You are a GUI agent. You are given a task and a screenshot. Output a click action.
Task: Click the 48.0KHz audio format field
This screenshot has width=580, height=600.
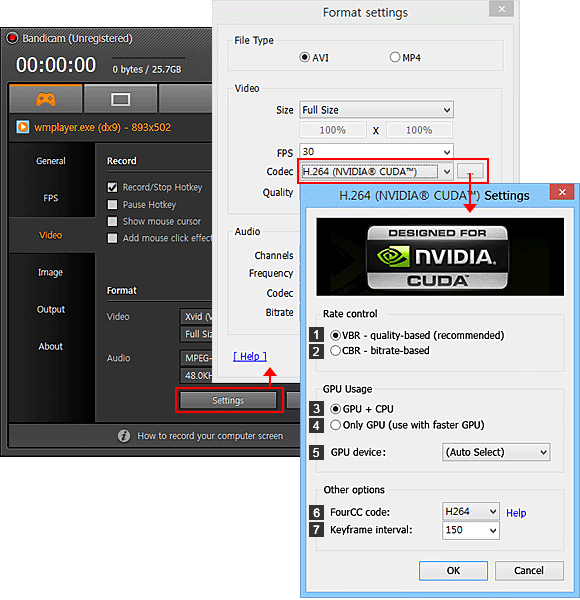(x=196, y=375)
